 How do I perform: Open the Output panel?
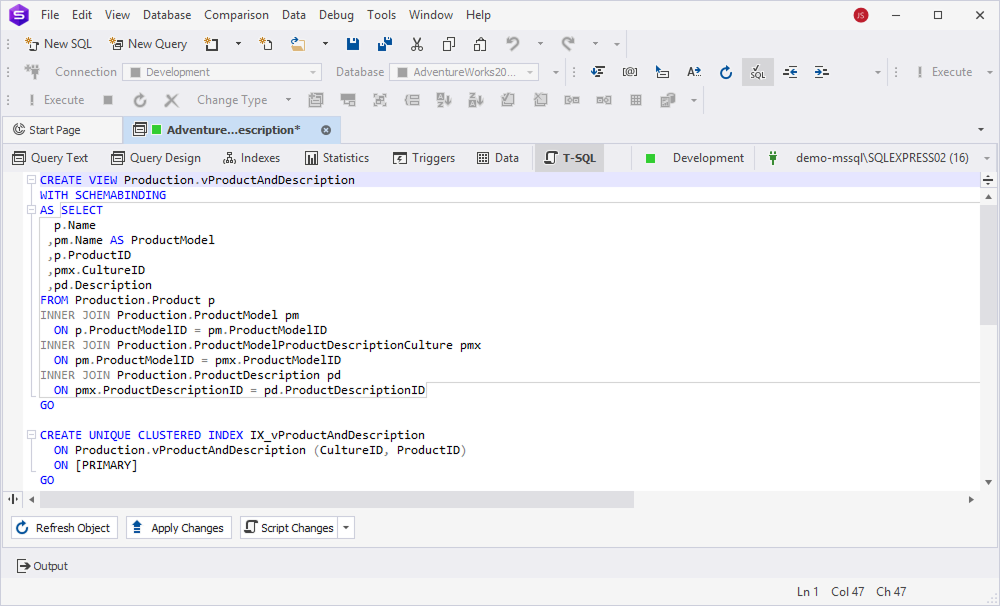pyautogui.click(x=43, y=566)
